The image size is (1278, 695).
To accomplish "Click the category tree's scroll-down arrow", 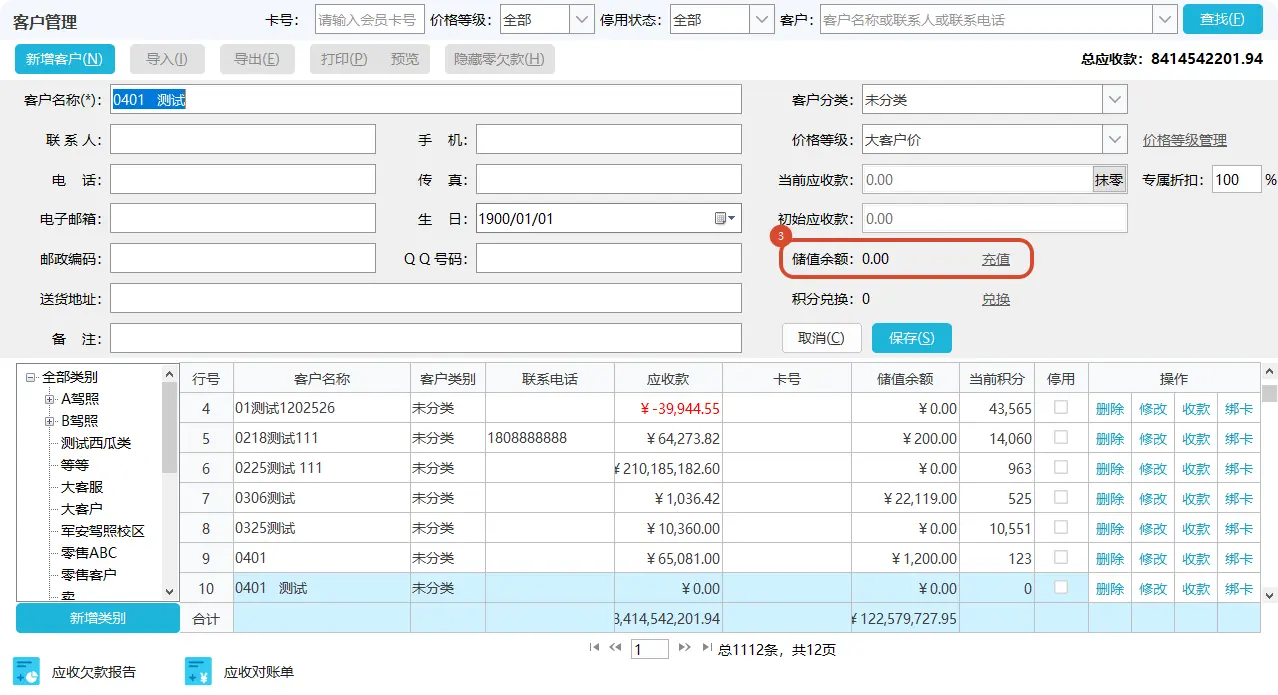I will pos(169,592).
